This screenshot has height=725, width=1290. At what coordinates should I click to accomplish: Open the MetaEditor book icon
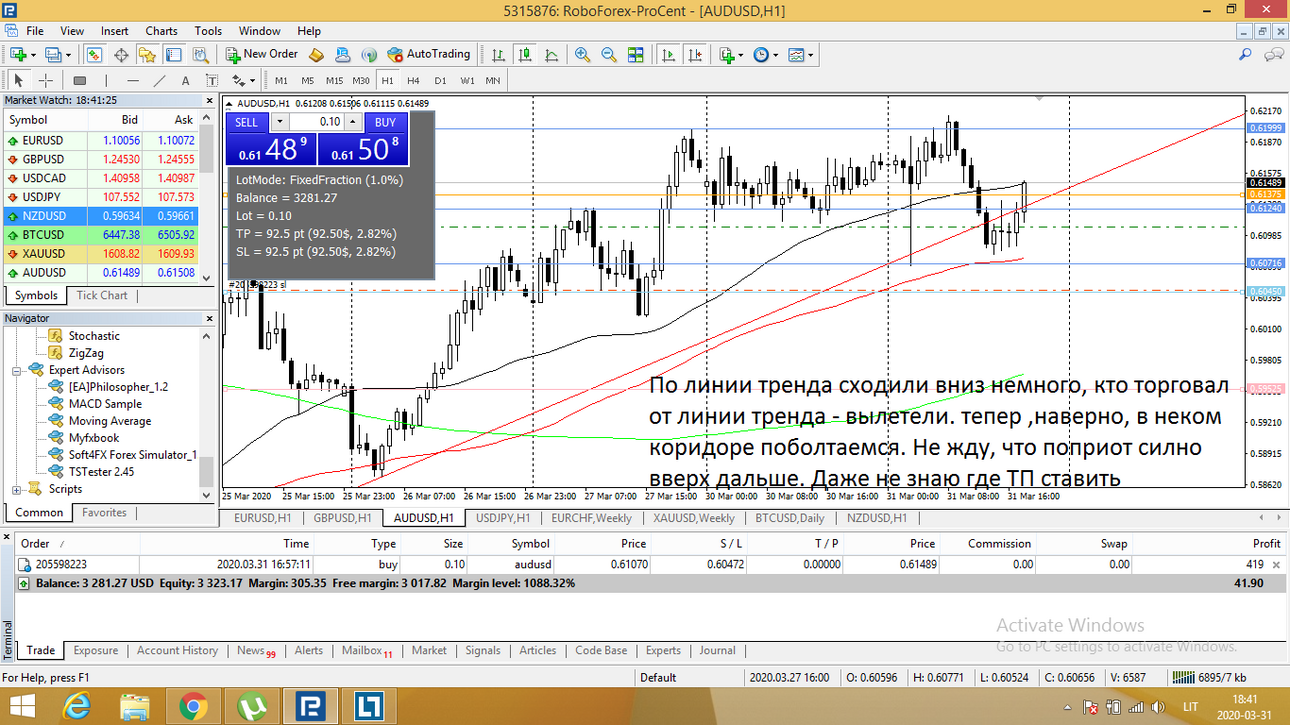316,54
